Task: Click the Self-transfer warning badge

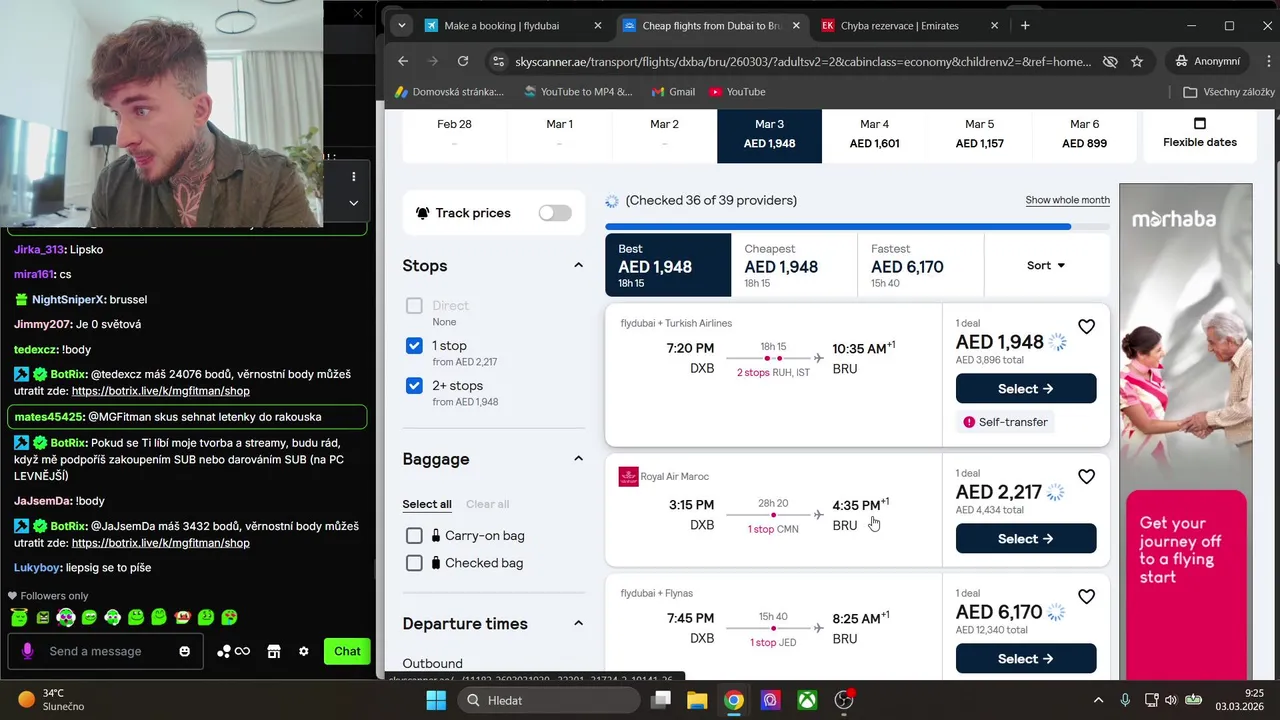Action: (x=1005, y=422)
